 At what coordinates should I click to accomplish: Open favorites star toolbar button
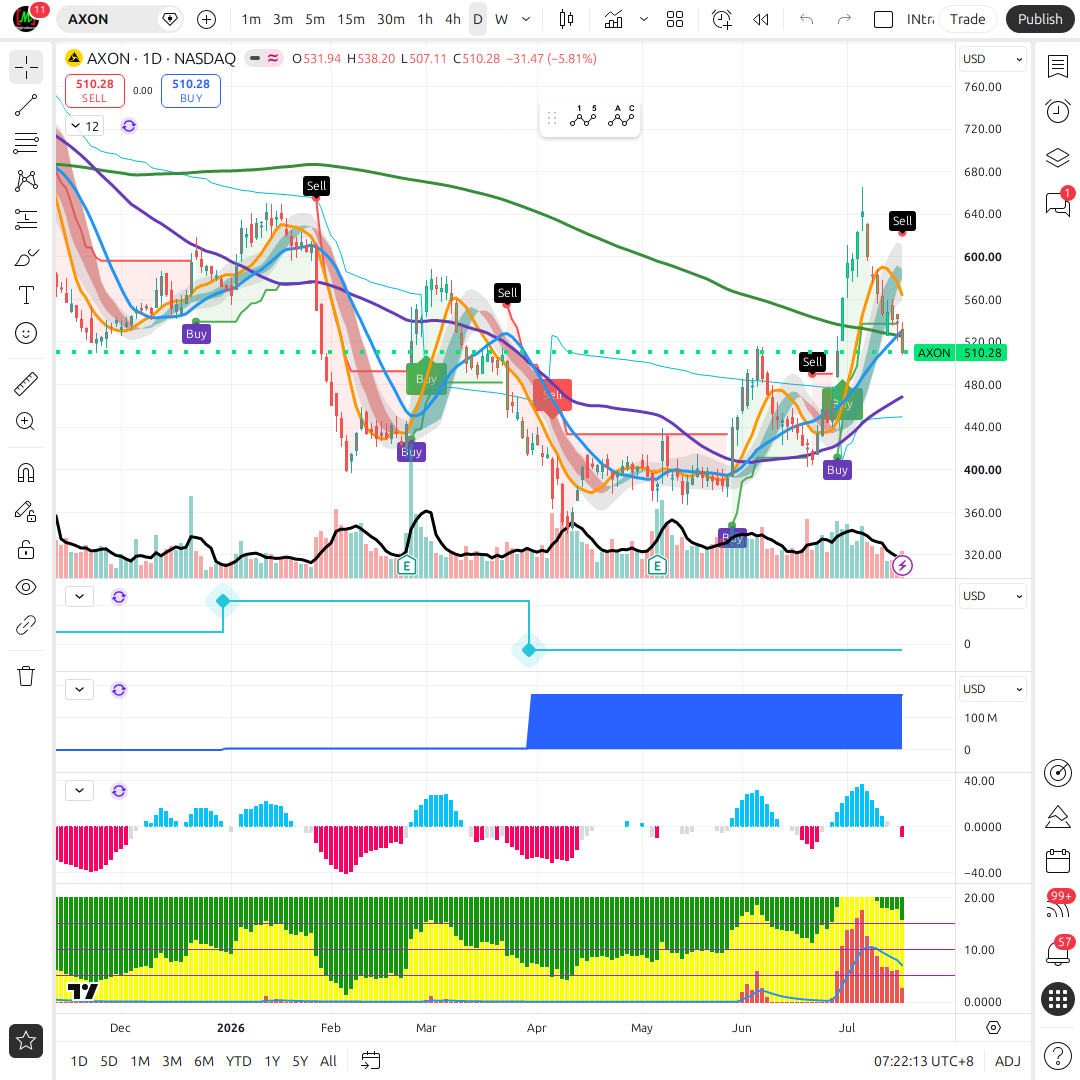(x=26, y=1041)
